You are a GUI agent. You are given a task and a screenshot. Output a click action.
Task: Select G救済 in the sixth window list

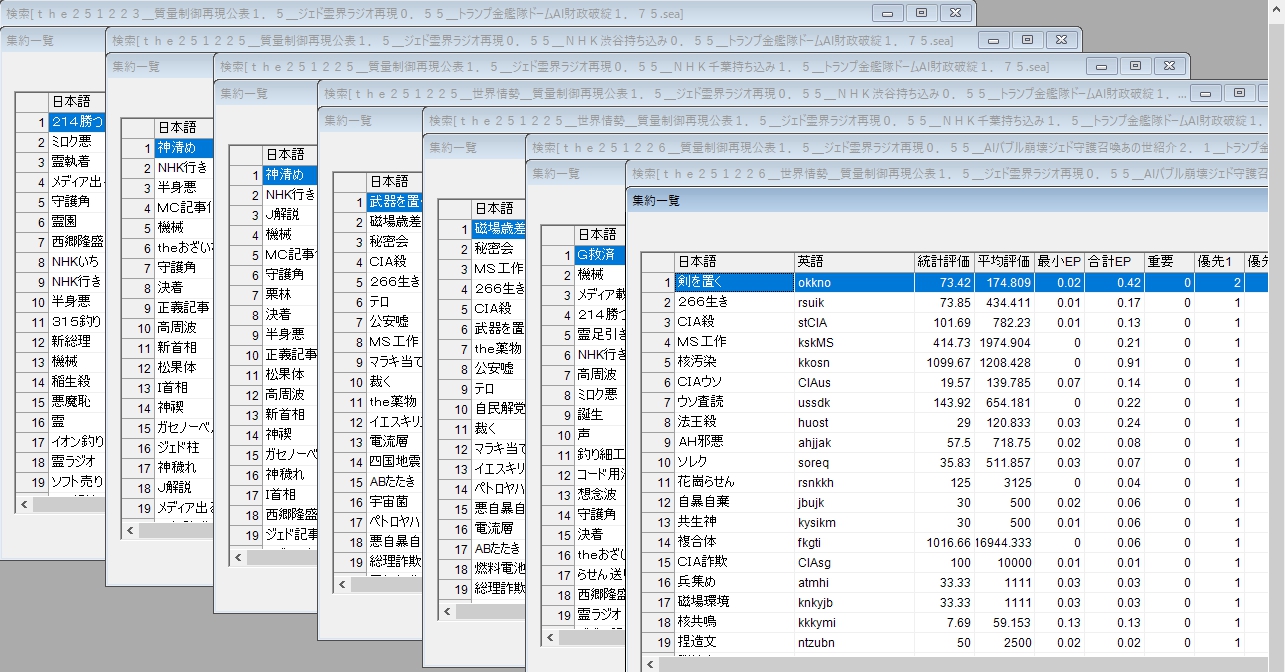point(596,254)
